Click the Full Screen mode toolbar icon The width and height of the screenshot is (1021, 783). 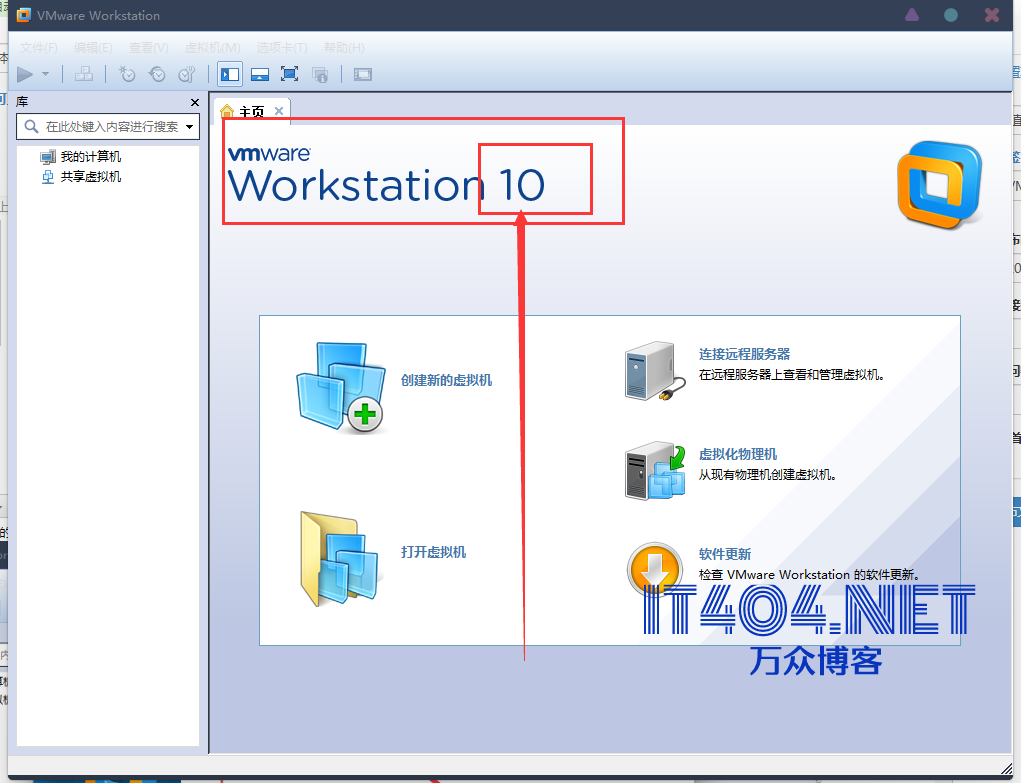coord(290,74)
